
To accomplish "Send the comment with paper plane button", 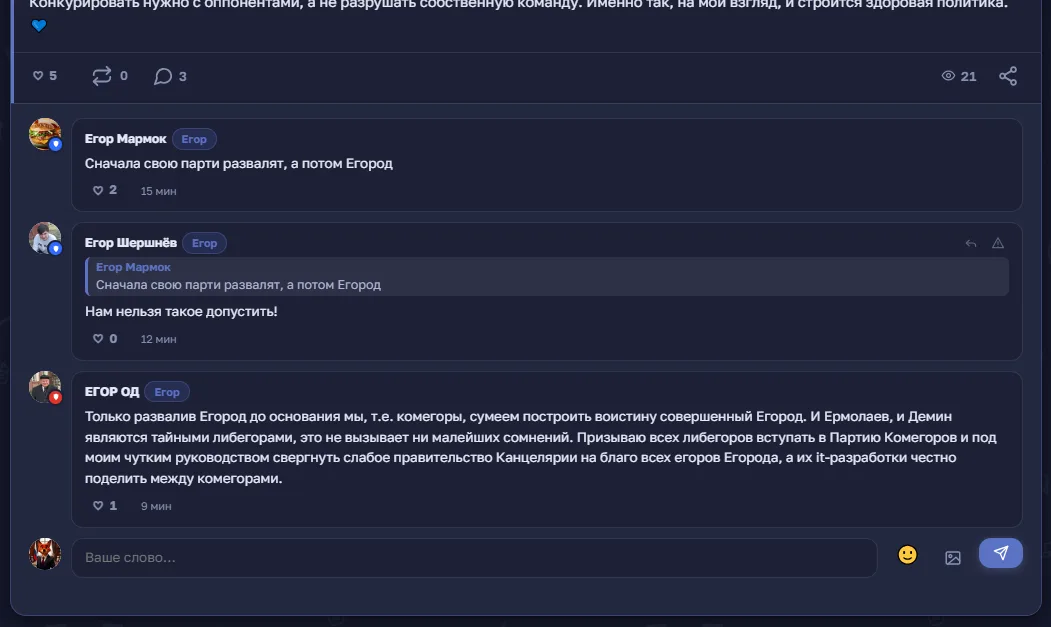I will point(1001,553).
